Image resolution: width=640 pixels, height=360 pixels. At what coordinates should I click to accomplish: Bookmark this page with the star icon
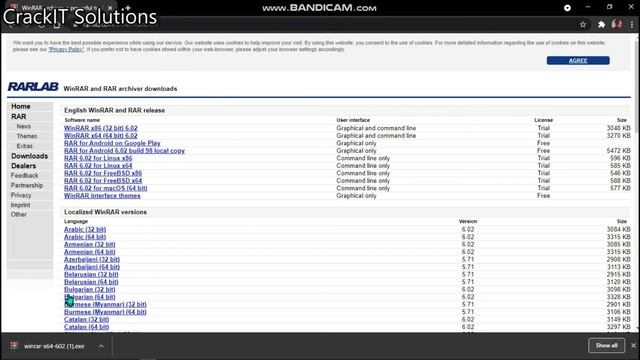[x=583, y=24]
